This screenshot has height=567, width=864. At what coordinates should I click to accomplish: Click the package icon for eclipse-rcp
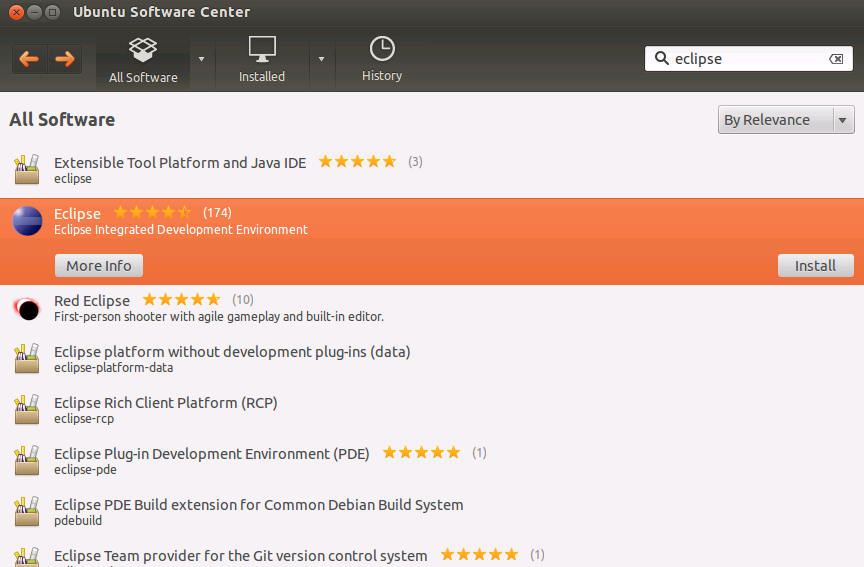tap(27, 409)
